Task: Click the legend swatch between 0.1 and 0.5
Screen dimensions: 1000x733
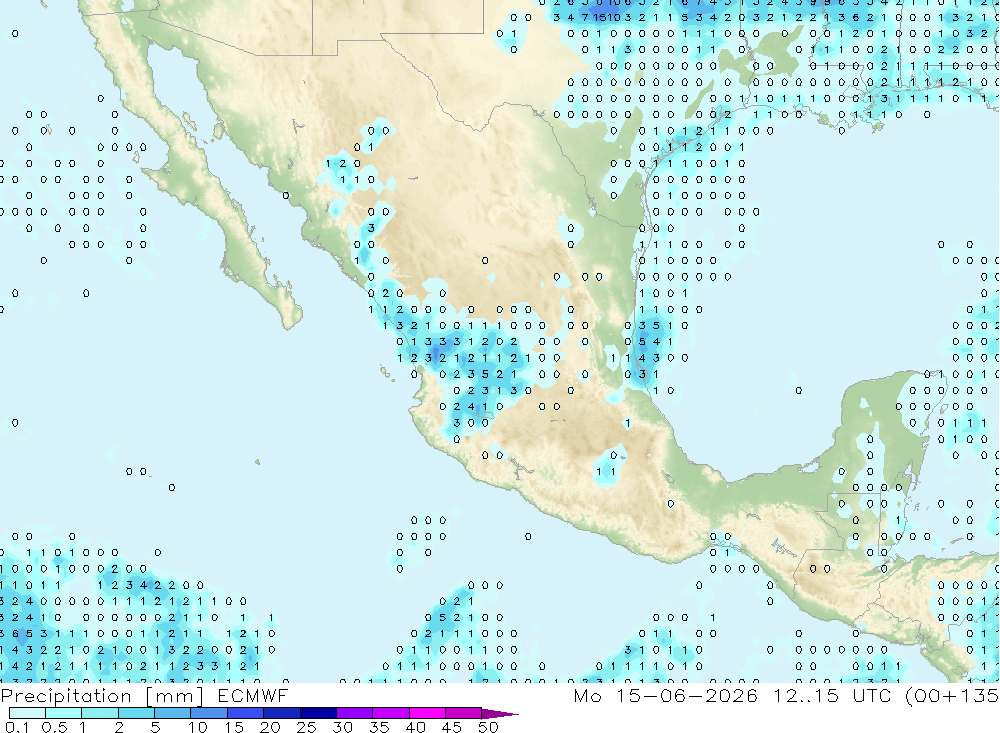Action: tap(27, 713)
